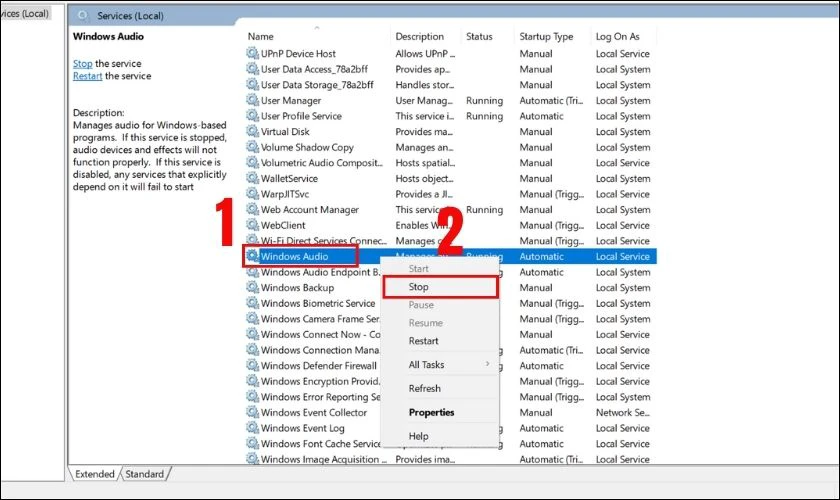The height and width of the screenshot is (500, 840).
Task: Select the Windows Biometric Service name
Action: (318, 303)
